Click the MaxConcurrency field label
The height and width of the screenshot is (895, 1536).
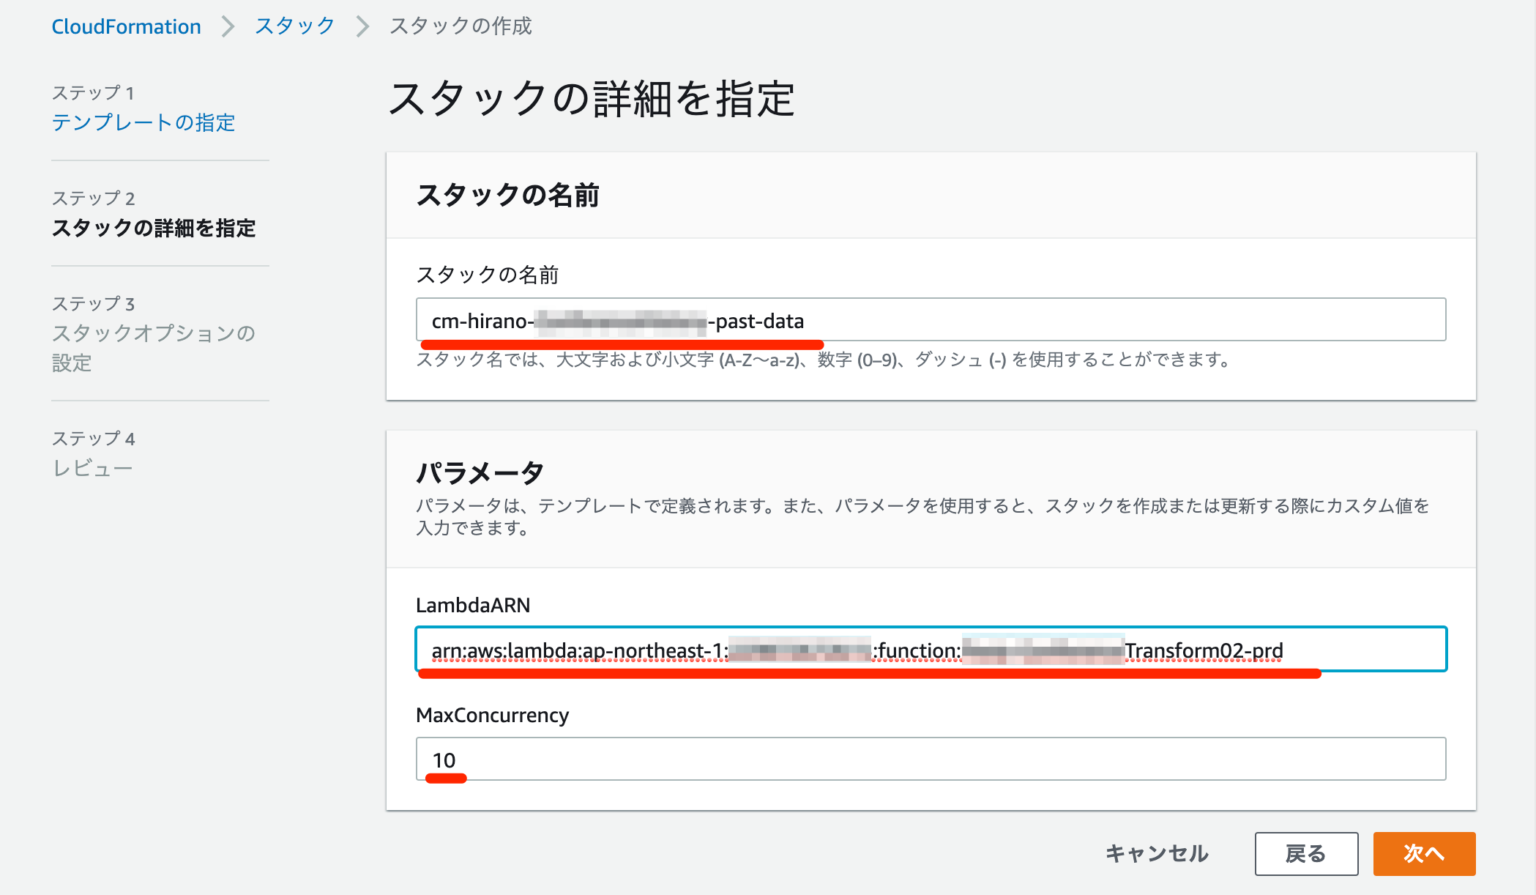click(x=492, y=715)
